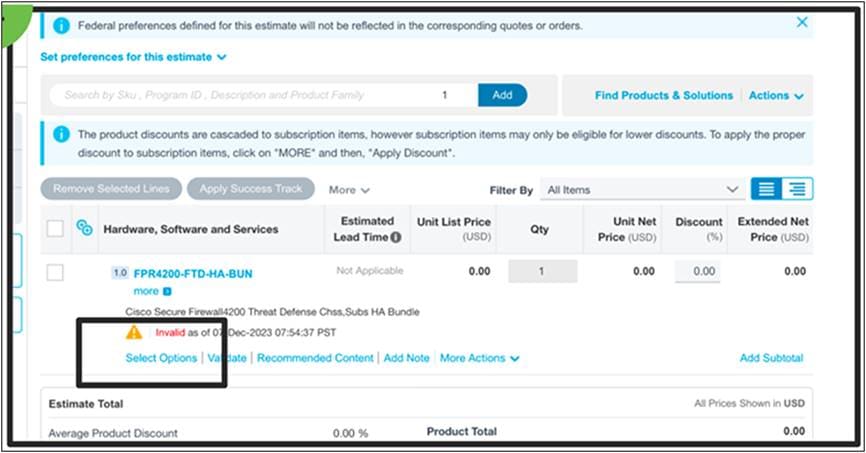The image size is (866, 453).
Task: Expand line details with the more icon
Action: 167,291
